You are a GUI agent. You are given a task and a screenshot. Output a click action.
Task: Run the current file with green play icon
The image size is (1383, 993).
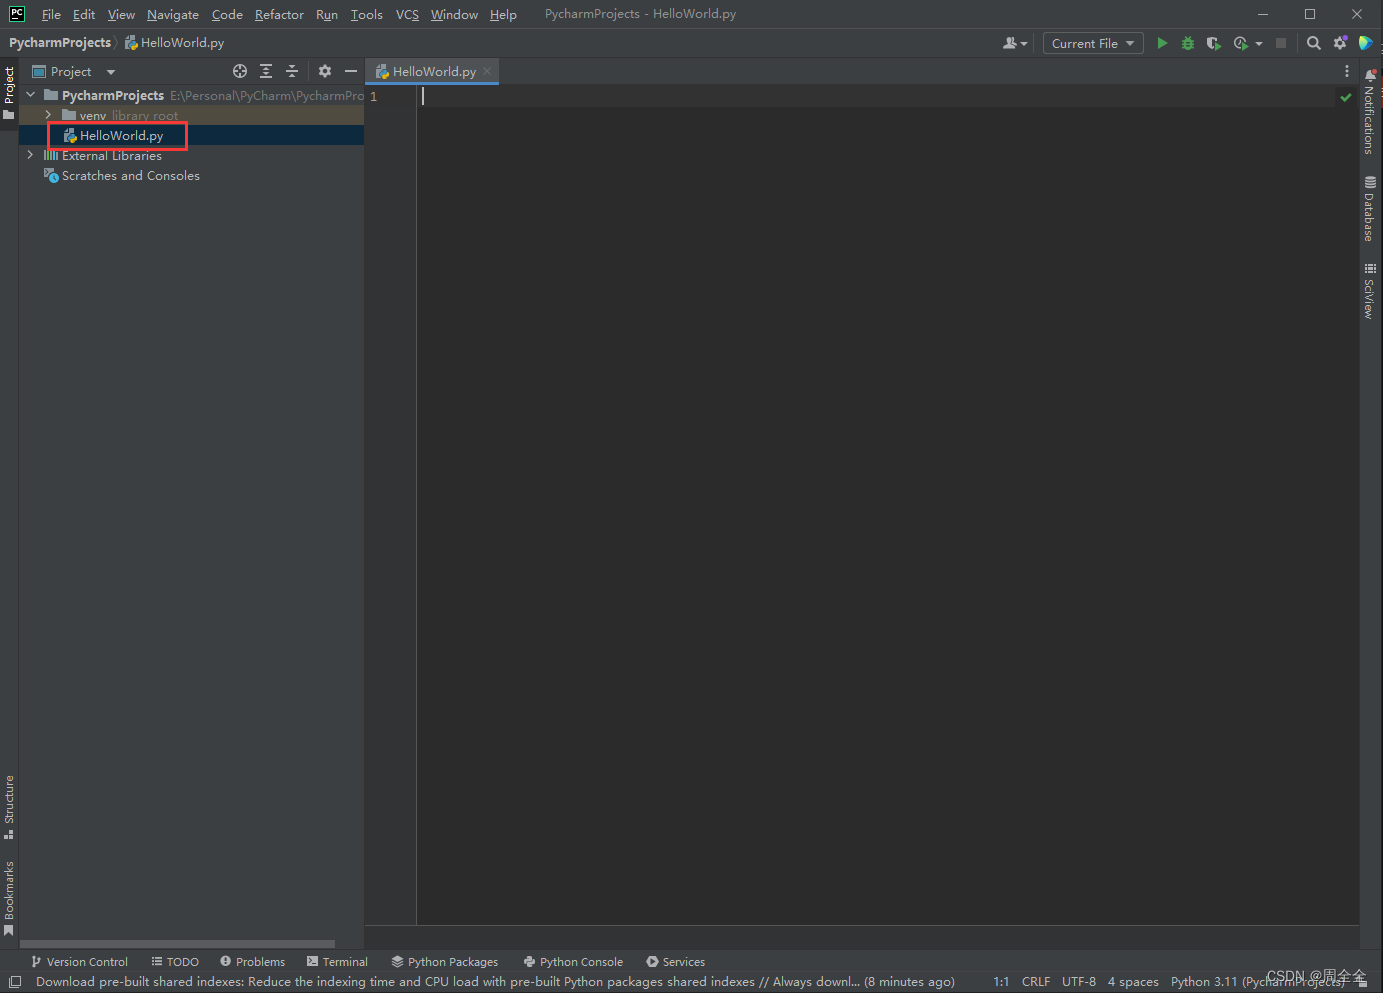[x=1162, y=43]
